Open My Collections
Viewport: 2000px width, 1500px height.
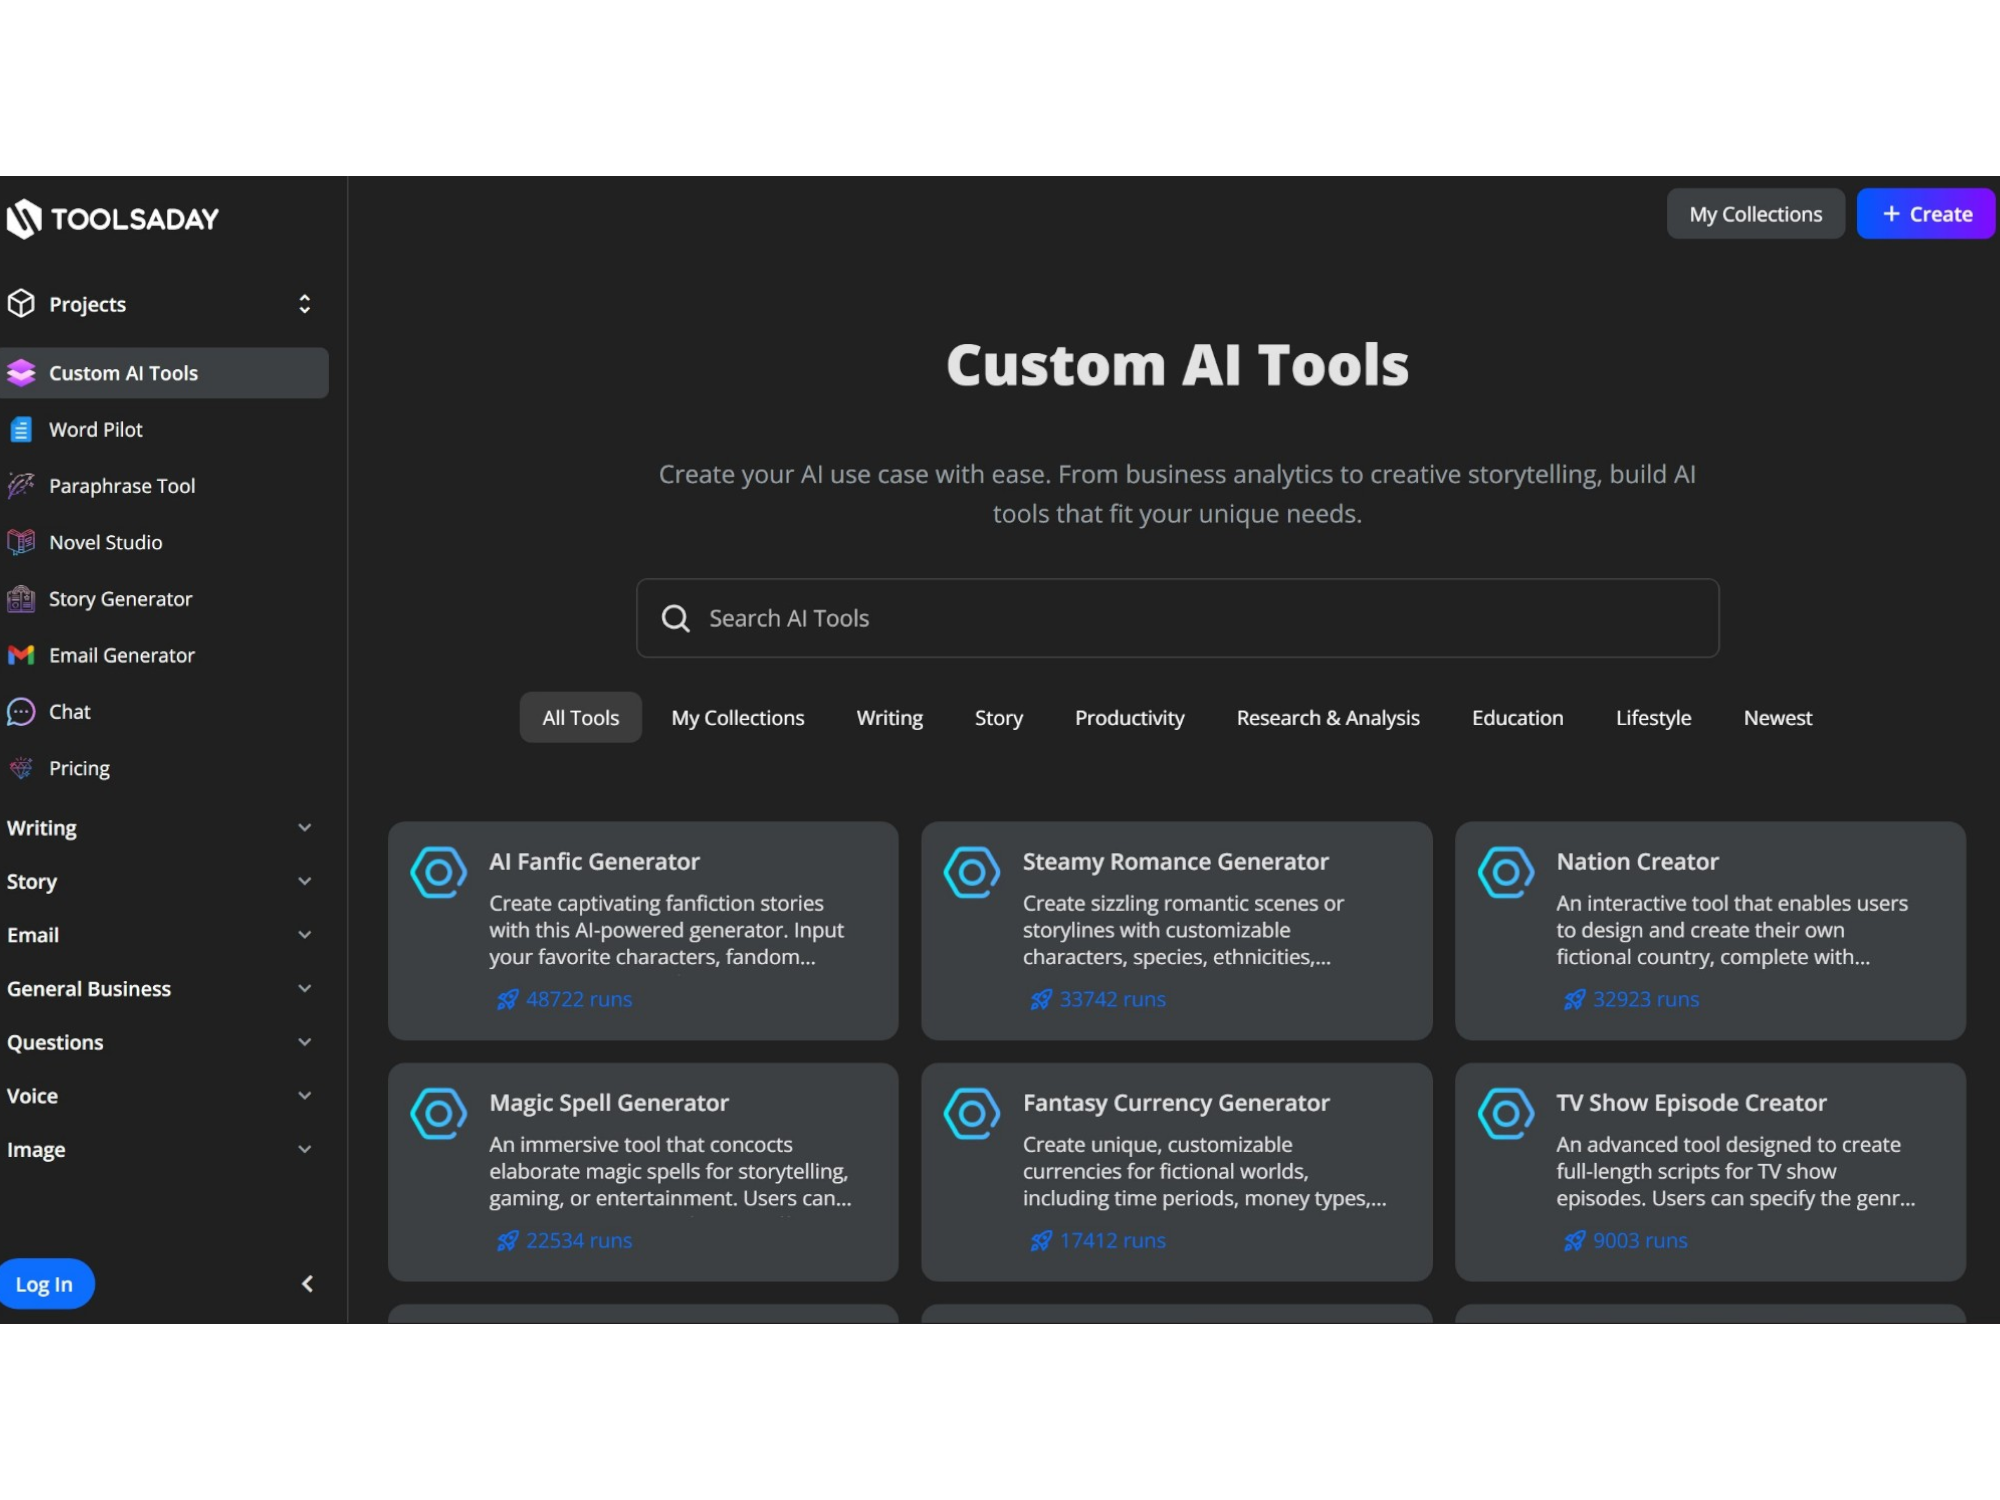coord(1755,213)
